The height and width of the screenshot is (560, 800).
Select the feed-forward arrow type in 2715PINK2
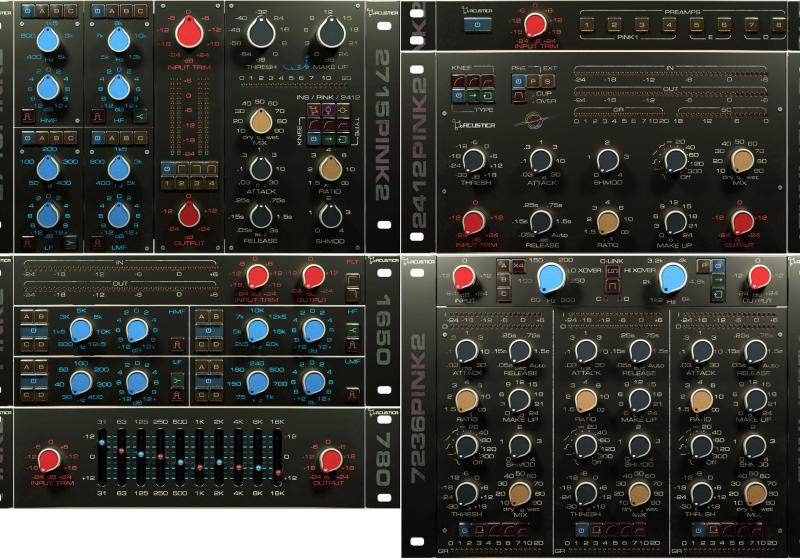click(x=329, y=140)
